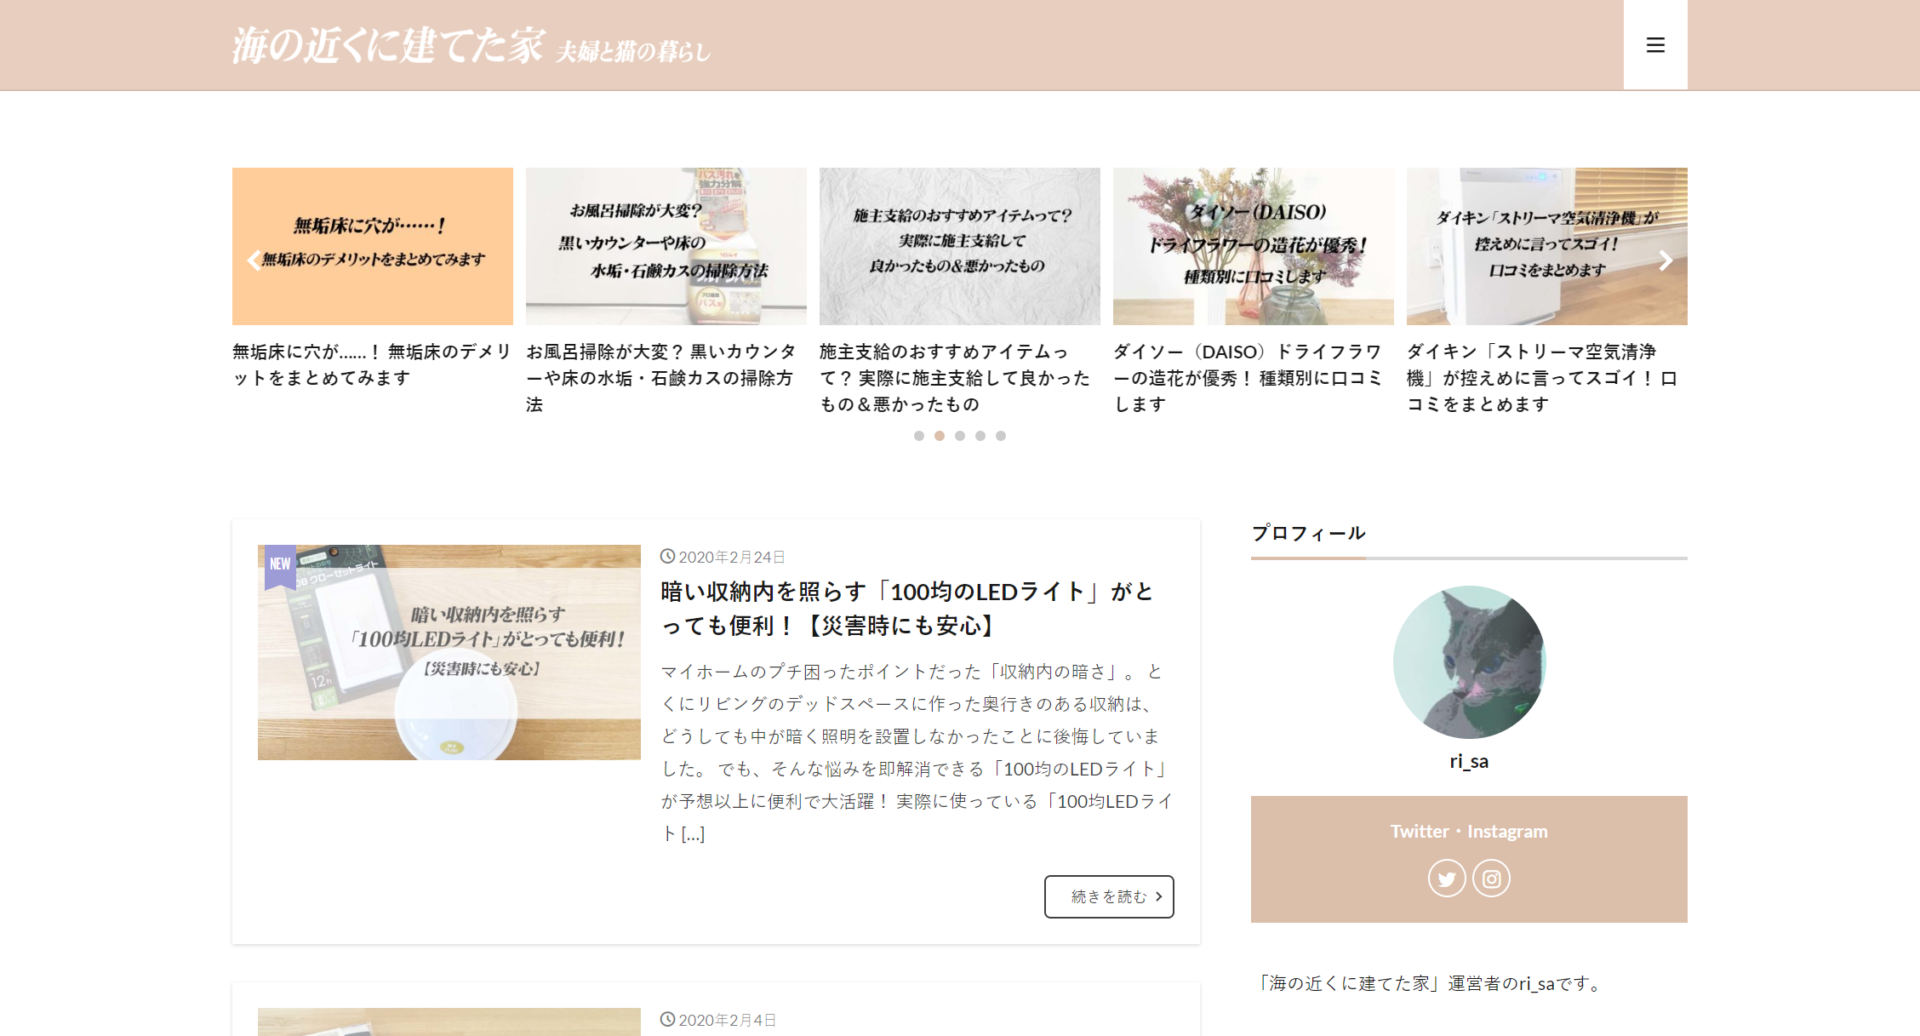Image resolution: width=1920 pixels, height=1036 pixels.
Task: Open the 無垢床に穴が carousel thumbnail
Action: (372, 246)
